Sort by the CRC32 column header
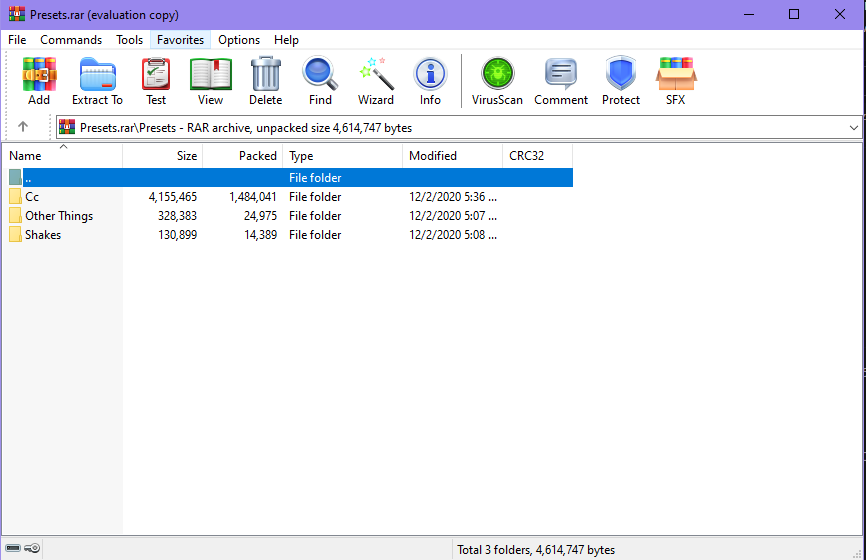The width and height of the screenshot is (866, 560). (x=537, y=156)
